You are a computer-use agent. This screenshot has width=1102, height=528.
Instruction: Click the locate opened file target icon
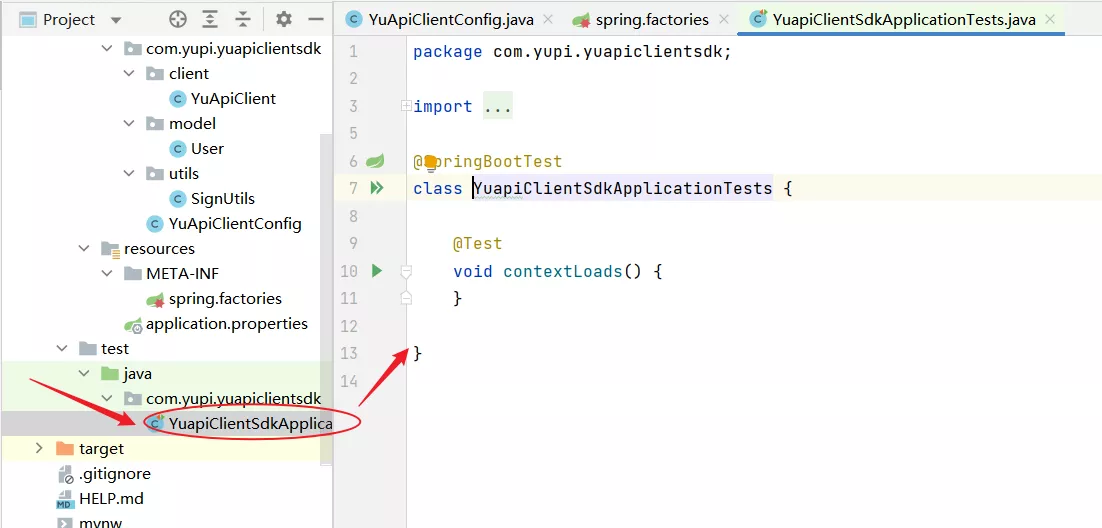pos(178,20)
